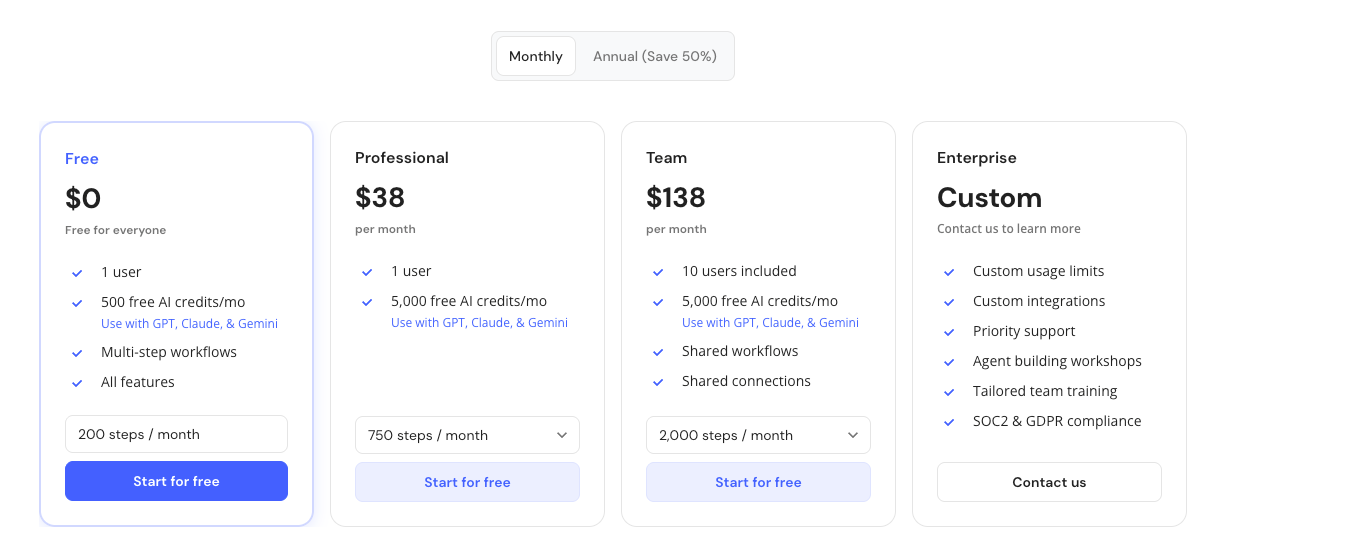Start for free on Professional plan

click(467, 482)
